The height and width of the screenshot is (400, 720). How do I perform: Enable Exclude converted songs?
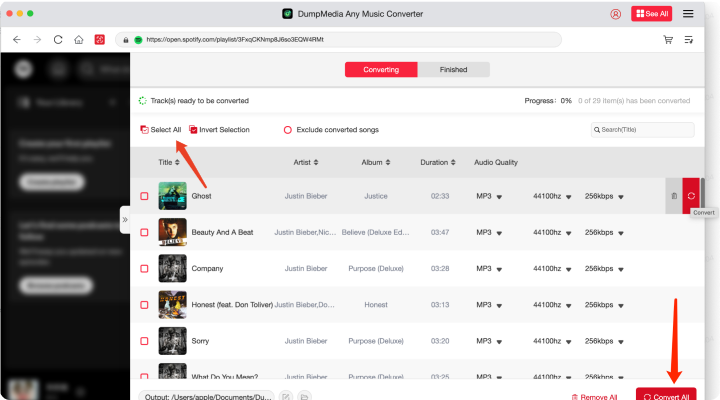coord(331,130)
